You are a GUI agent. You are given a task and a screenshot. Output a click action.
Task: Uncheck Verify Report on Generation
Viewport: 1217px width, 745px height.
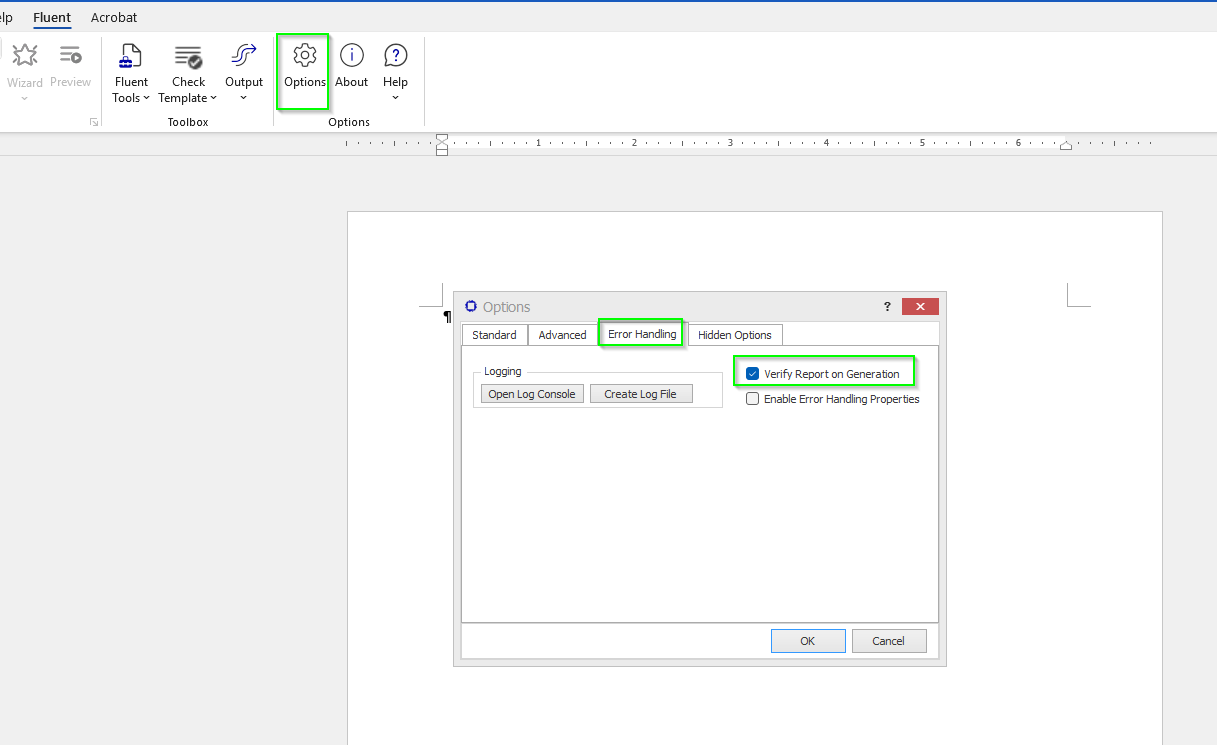click(x=753, y=374)
